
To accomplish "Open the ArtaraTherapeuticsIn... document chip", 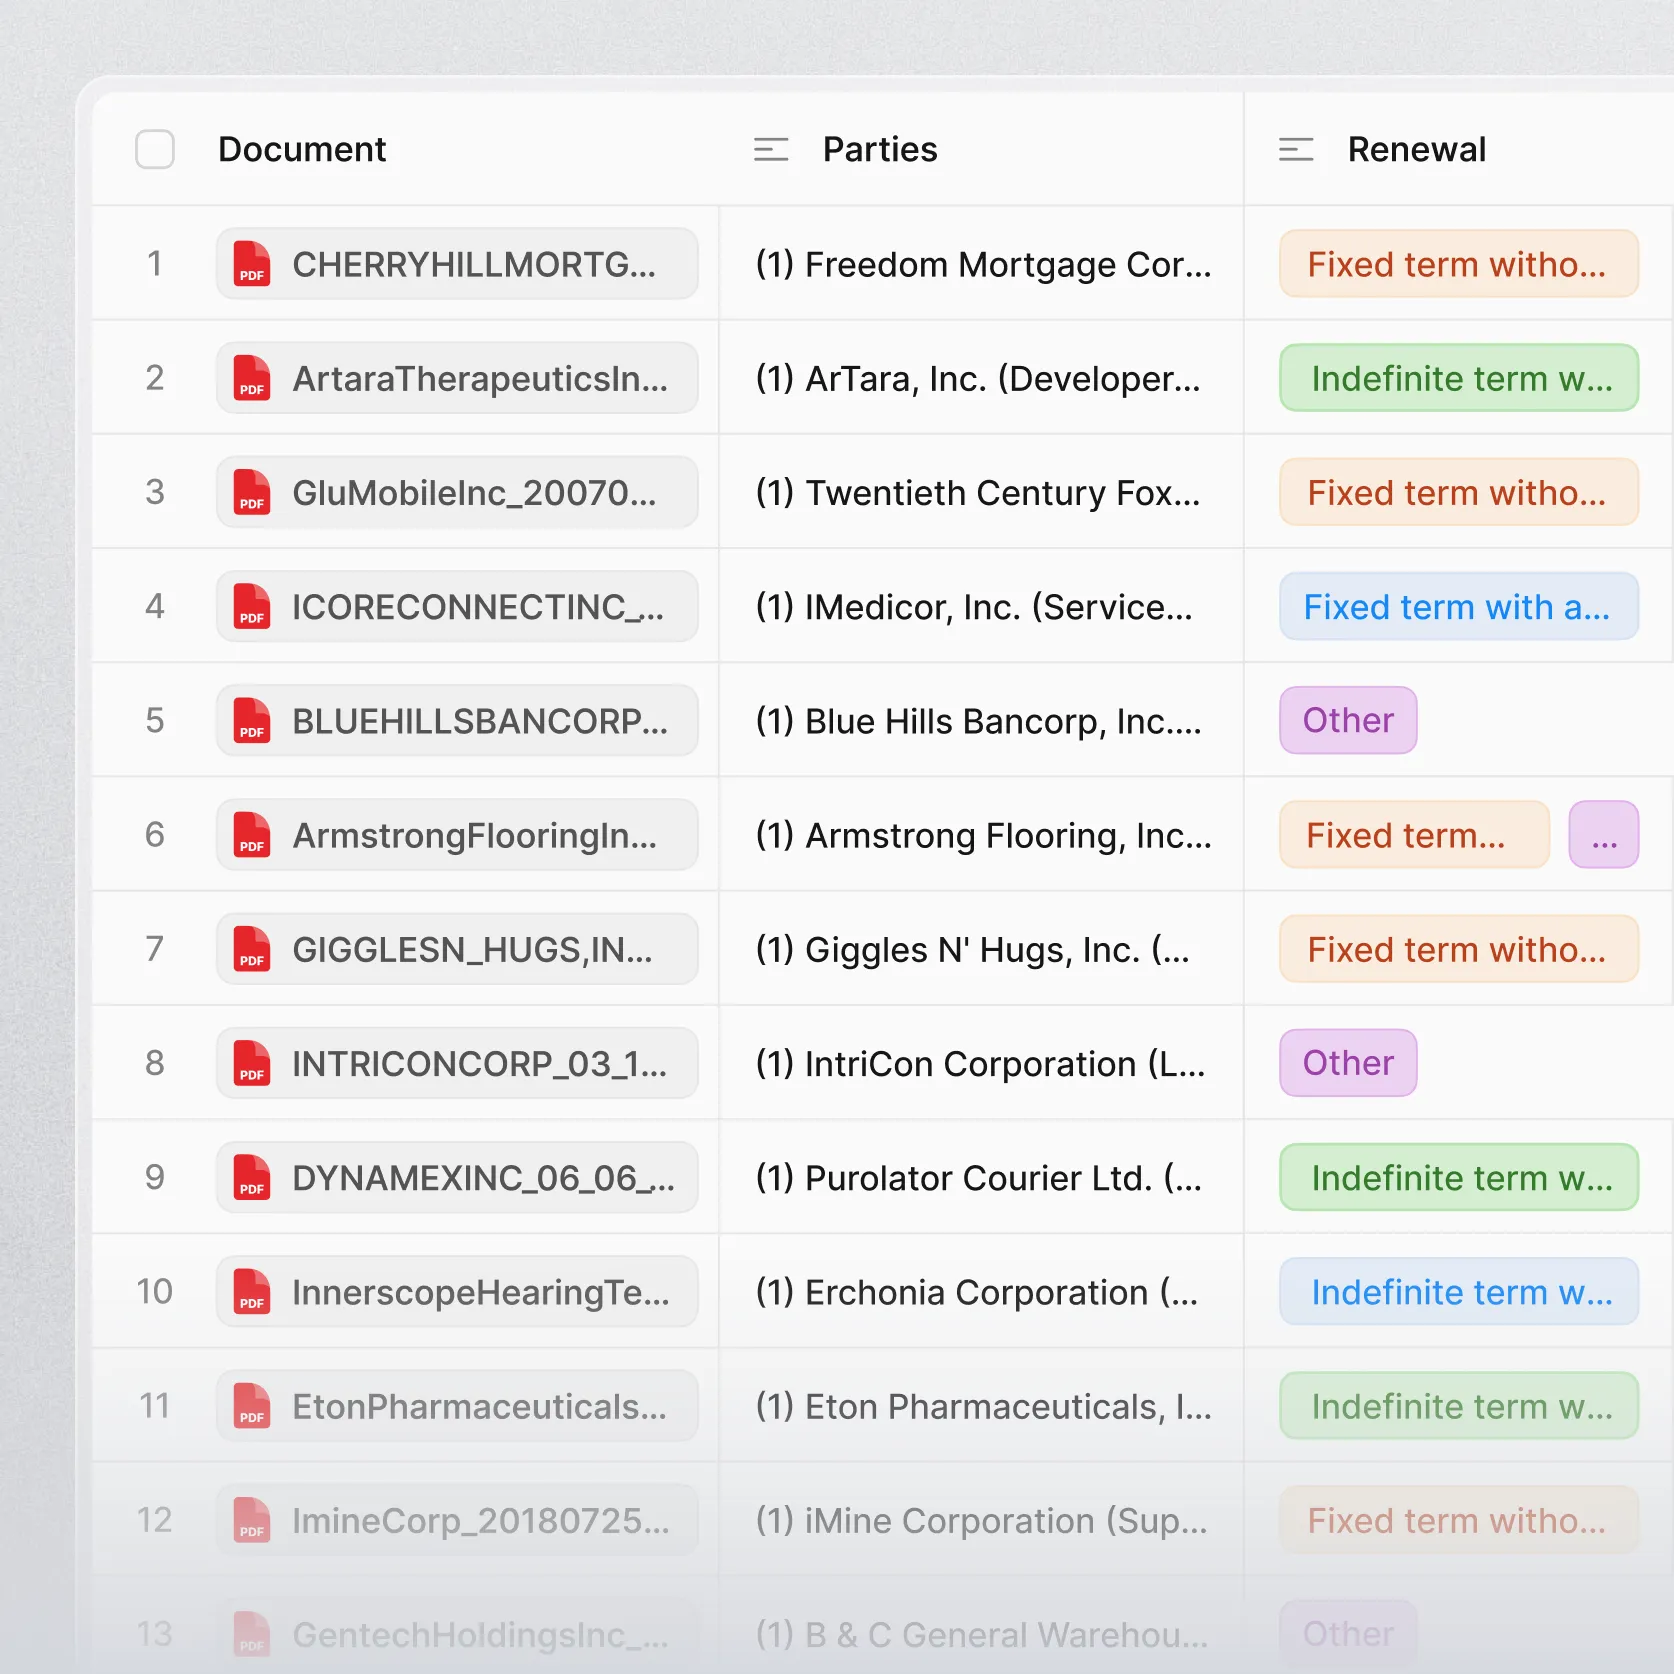I will tap(457, 378).
